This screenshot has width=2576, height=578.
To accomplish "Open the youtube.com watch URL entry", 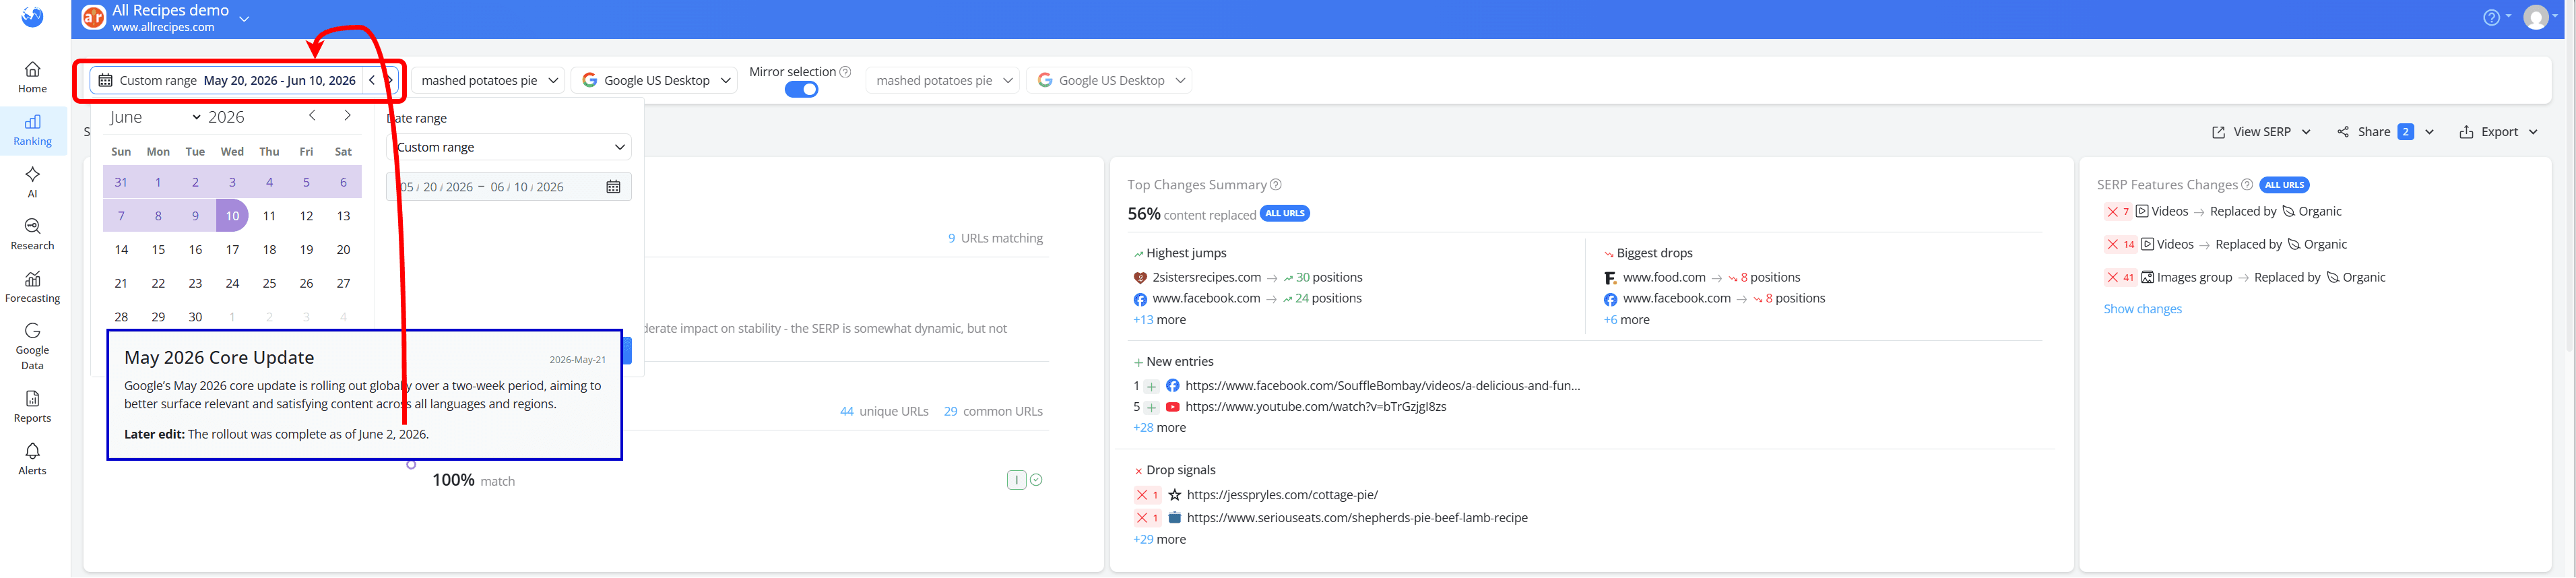I will click(x=1315, y=407).
